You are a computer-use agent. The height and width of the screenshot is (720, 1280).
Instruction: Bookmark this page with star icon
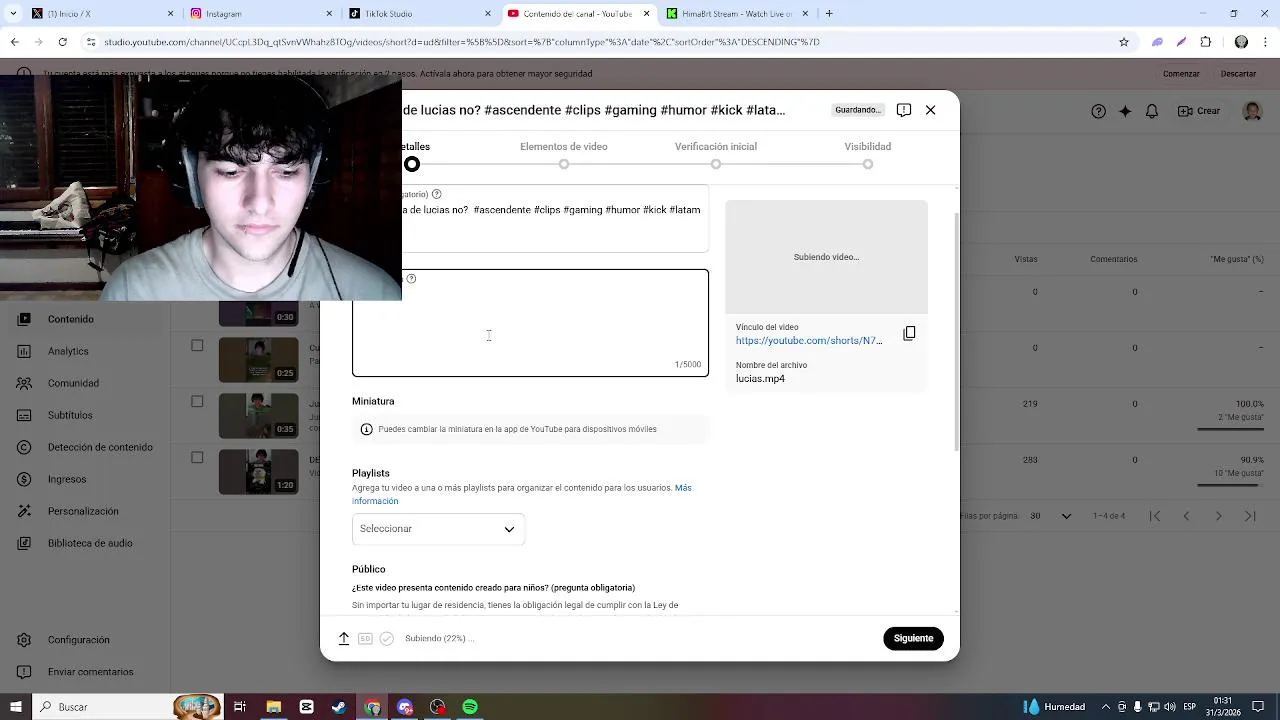(x=1124, y=42)
